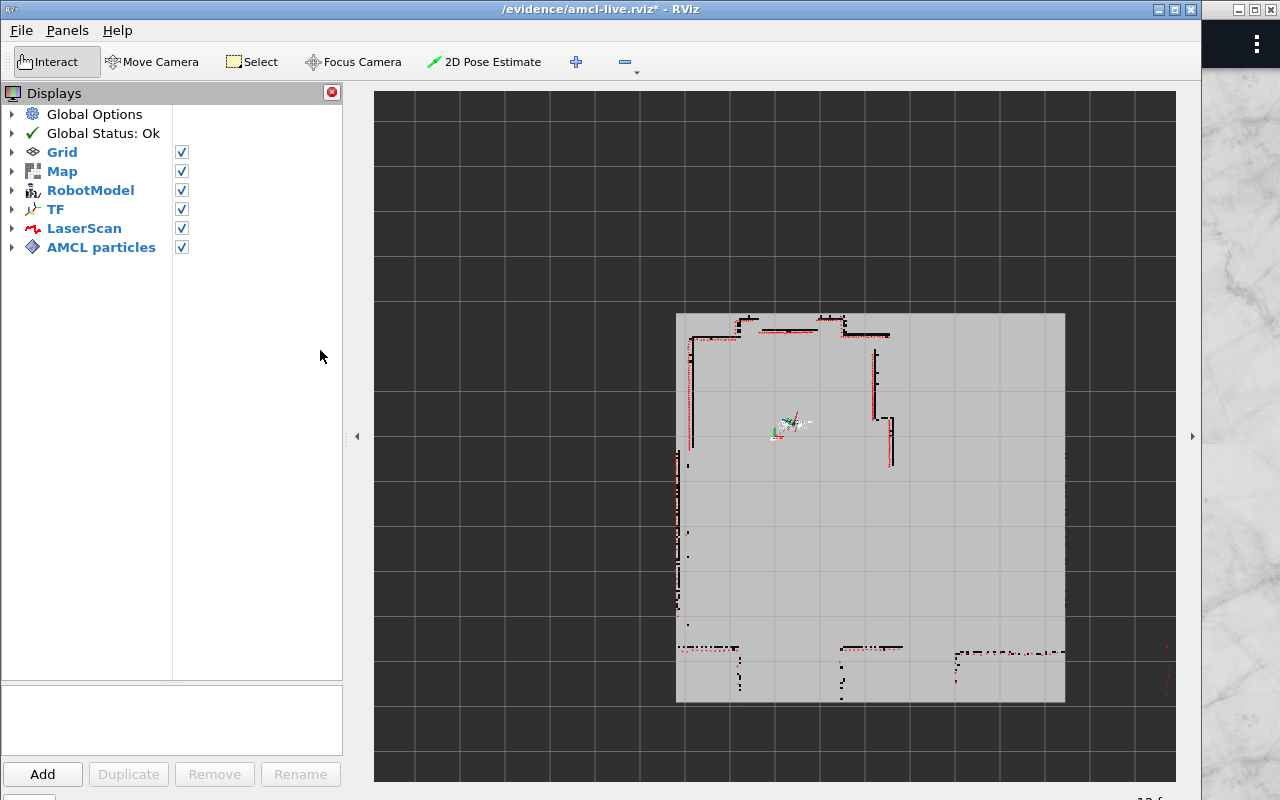Image resolution: width=1280 pixels, height=800 pixels.
Task: Click the RobotModel display icon
Action: point(33,190)
